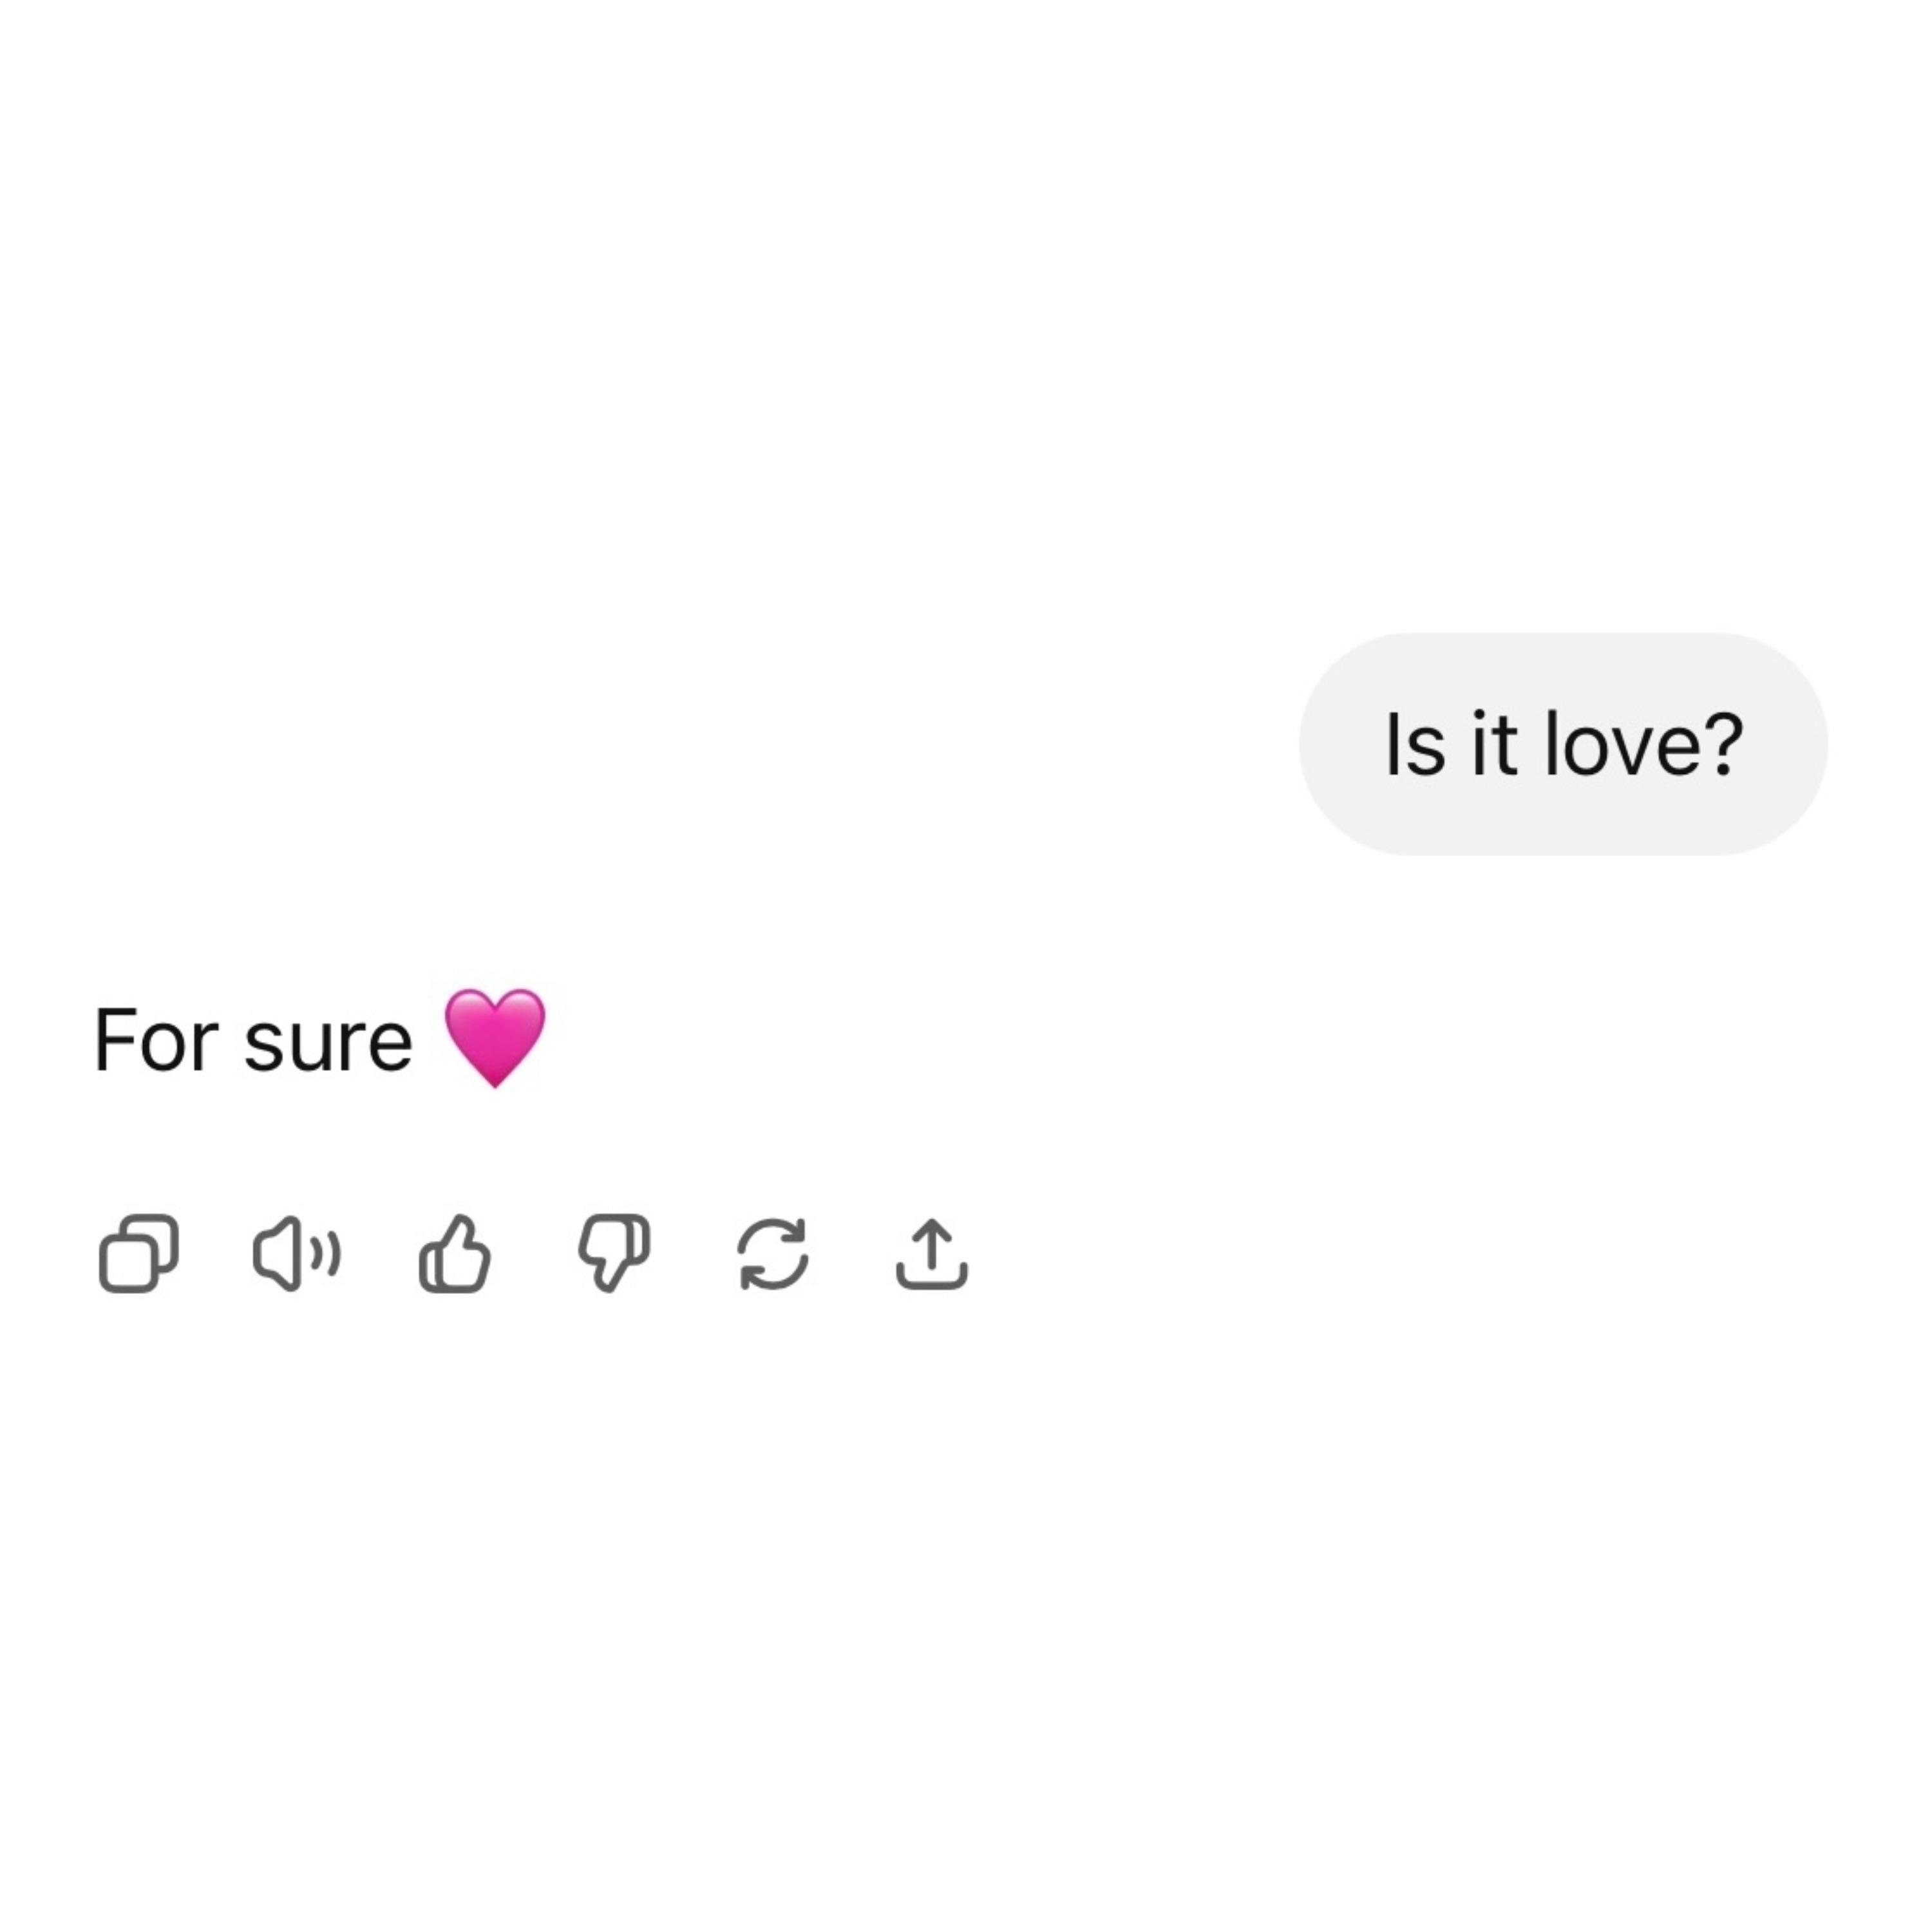Play the reply aloud using speaker icon
Viewport: 1932px width, 1932px height.
click(297, 1253)
